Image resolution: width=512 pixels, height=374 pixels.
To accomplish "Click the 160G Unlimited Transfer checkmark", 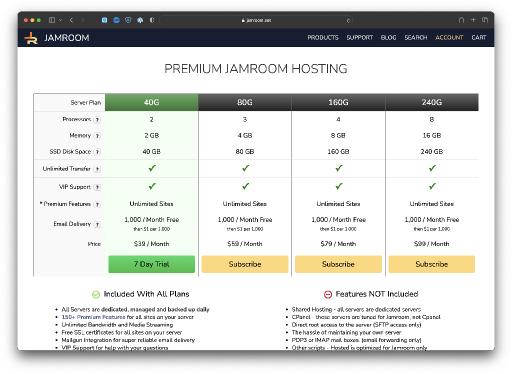I will point(339,168).
